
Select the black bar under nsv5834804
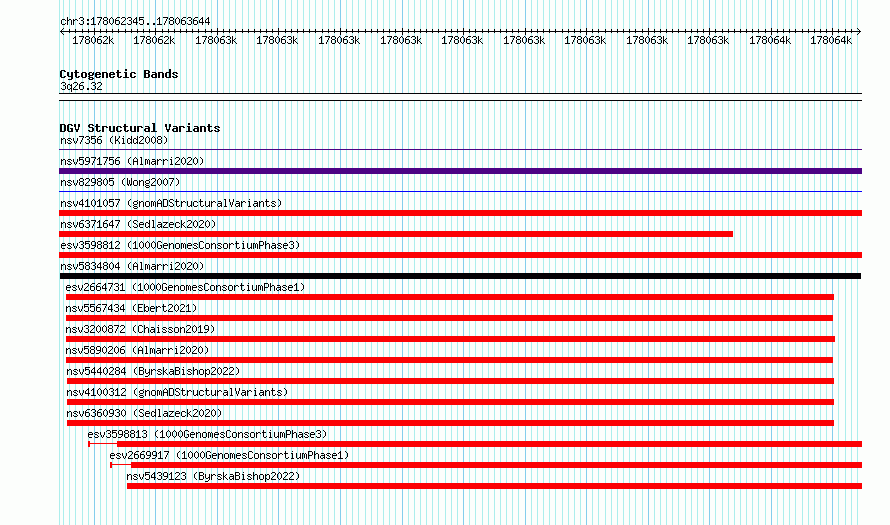click(460, 276)
